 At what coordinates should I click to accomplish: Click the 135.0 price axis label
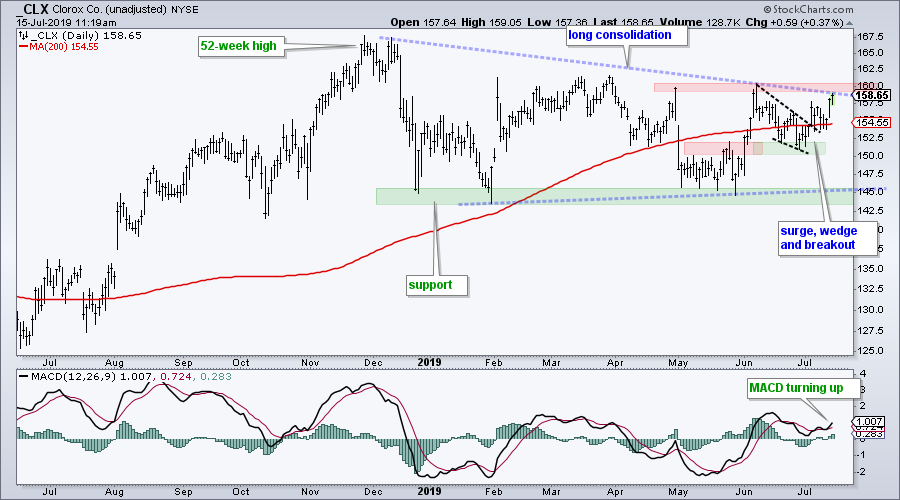871,269
